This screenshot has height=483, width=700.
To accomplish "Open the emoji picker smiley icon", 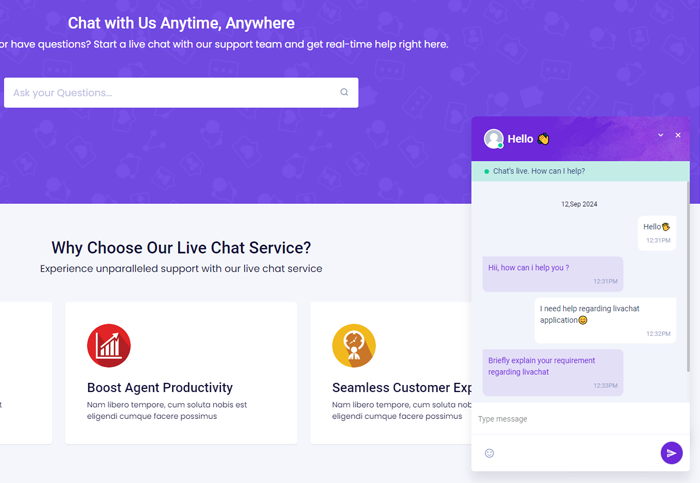I will (x=489, y=453).
